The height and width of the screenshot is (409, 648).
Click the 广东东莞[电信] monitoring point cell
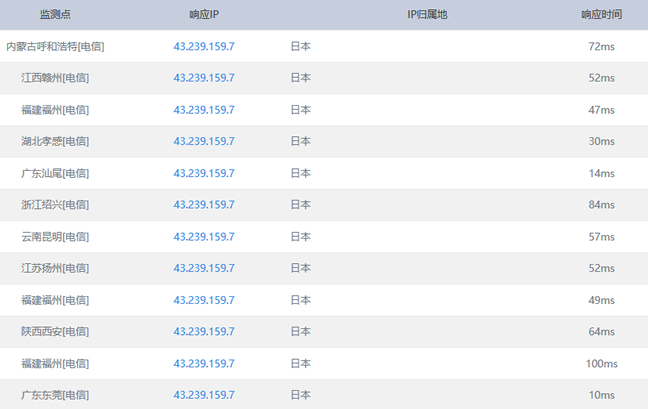click(x=55, y=395)
